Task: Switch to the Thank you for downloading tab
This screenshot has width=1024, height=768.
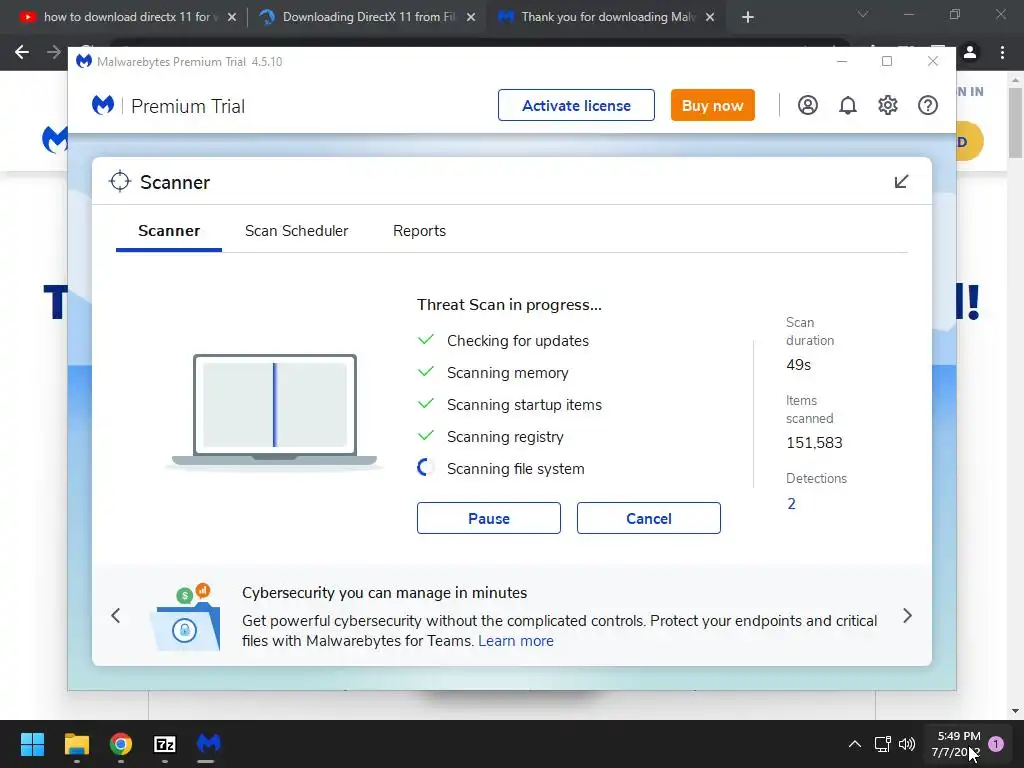Action: tap(606, 17)
